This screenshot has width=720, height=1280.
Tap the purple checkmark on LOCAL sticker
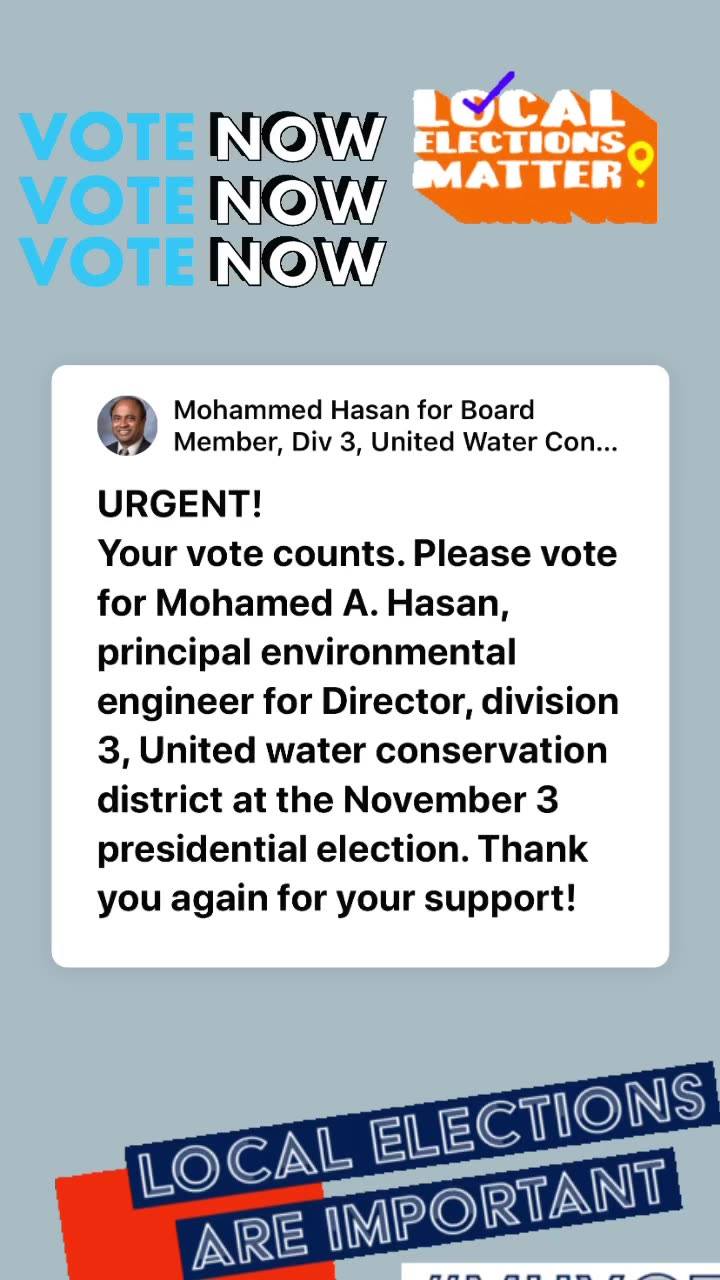[x=488, y=93]
